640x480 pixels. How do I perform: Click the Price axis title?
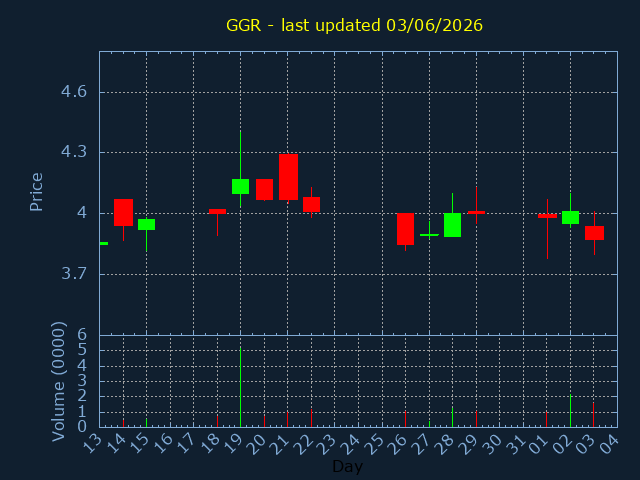coord(36,192)
